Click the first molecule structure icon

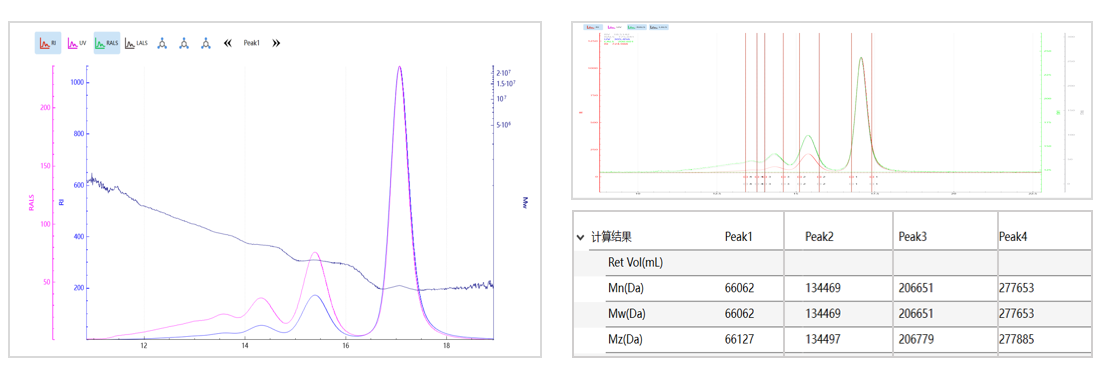coord(162,43)
